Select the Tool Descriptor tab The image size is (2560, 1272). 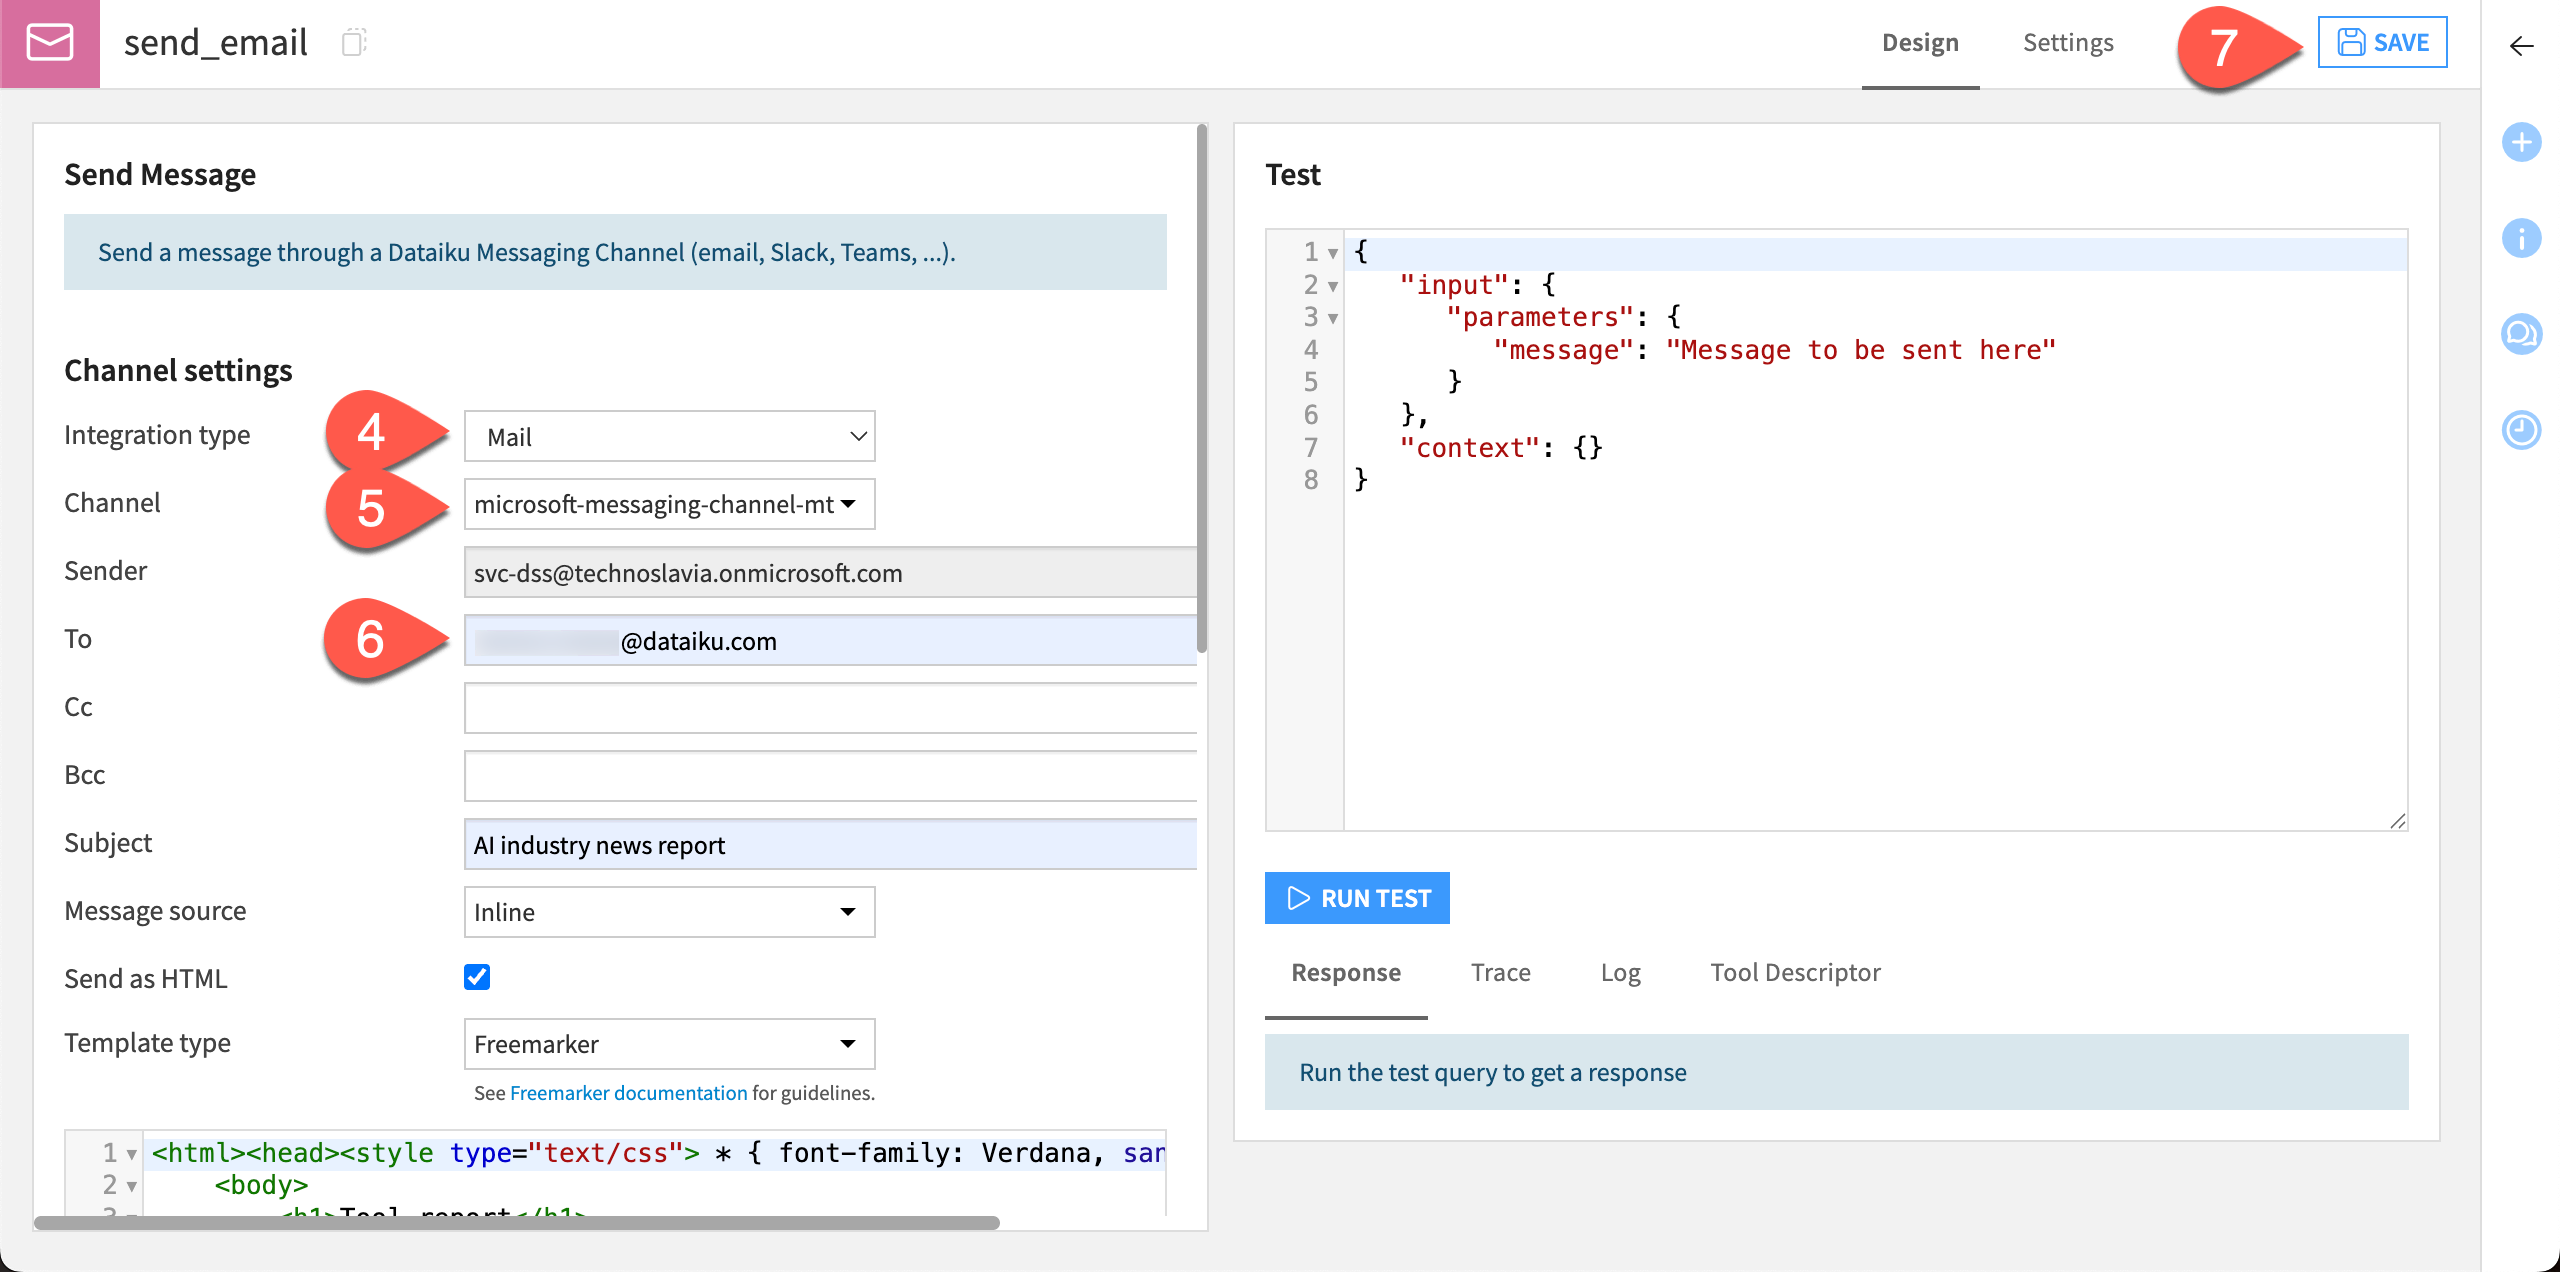pos(1795,973)
